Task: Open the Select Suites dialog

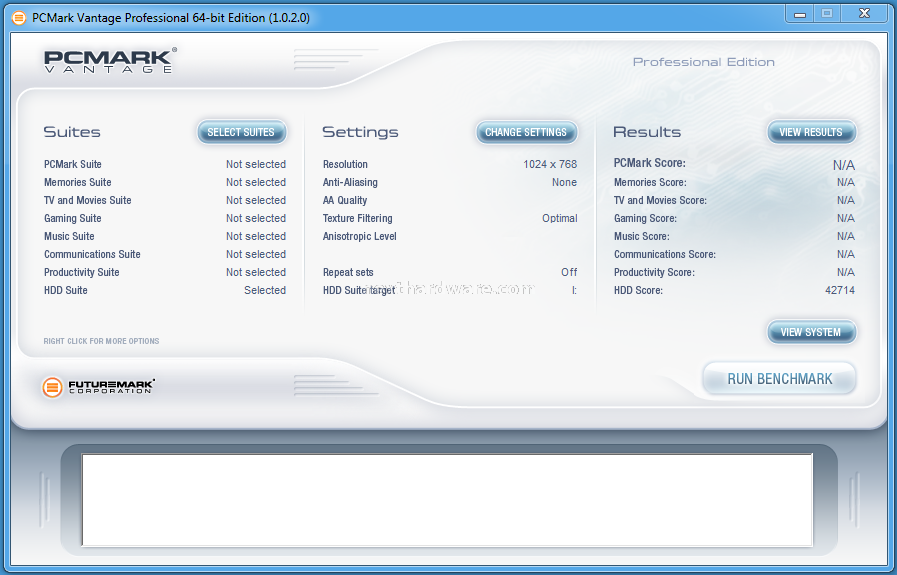Action: (241, 132)
